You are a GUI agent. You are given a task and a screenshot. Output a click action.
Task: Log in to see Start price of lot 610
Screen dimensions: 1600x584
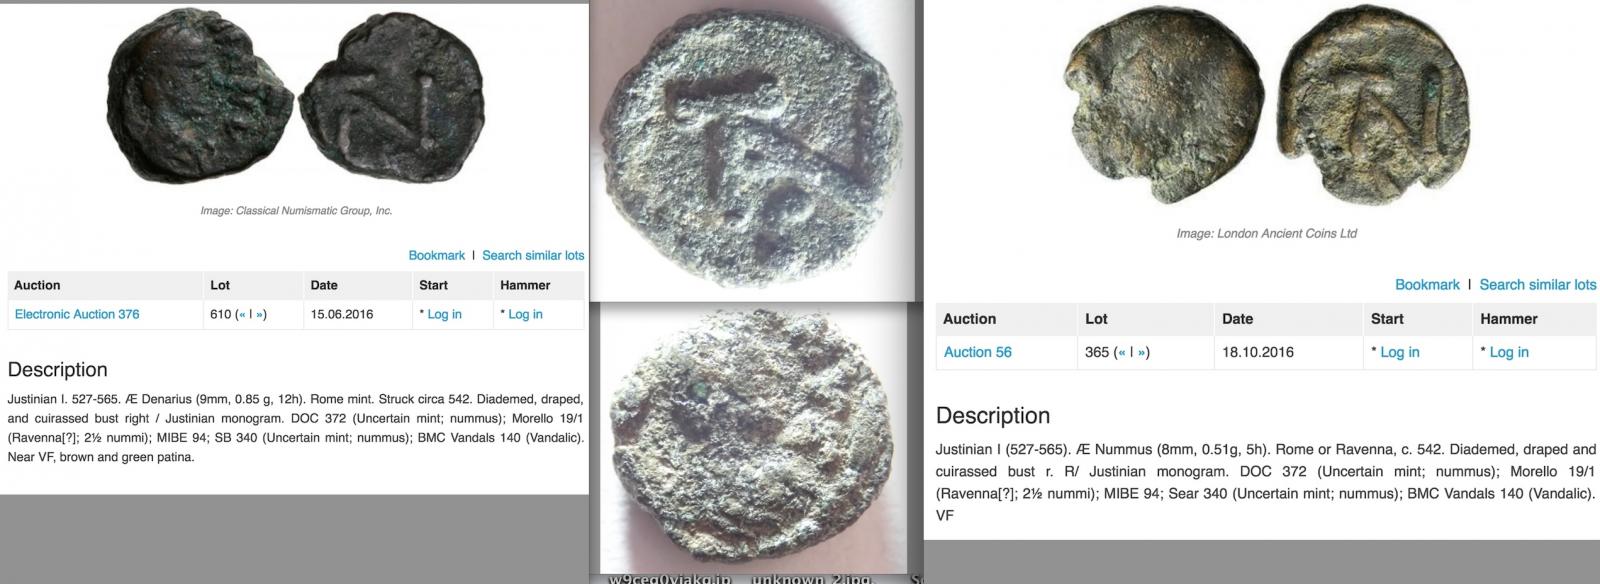click(x=444, y=314)
